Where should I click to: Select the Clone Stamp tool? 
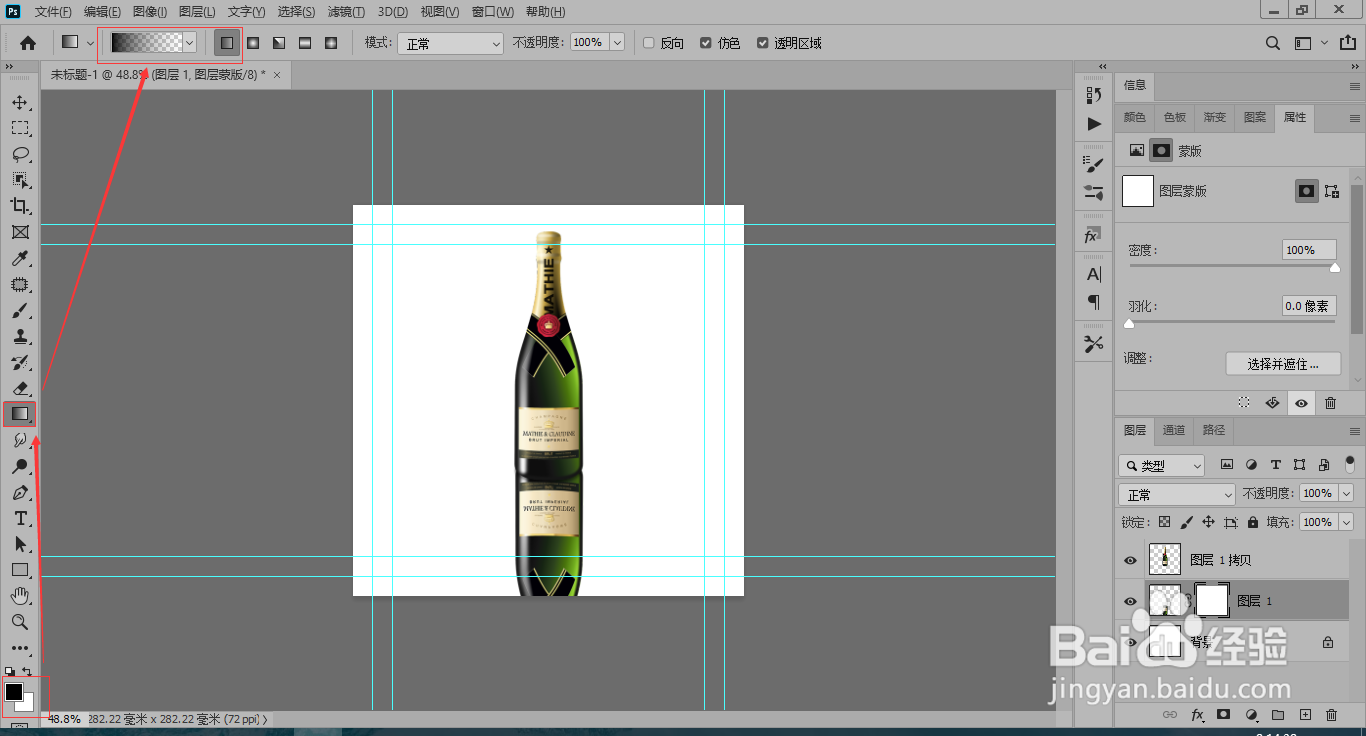pos(20,337)
